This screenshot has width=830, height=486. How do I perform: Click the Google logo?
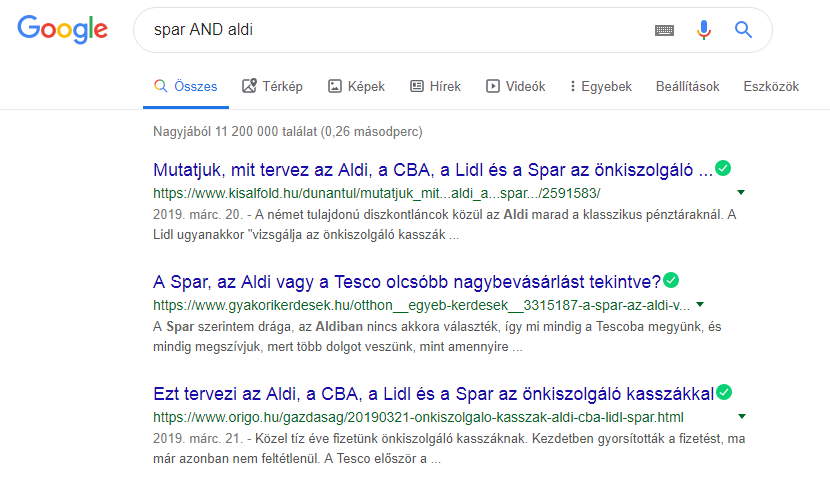point(62,30)
